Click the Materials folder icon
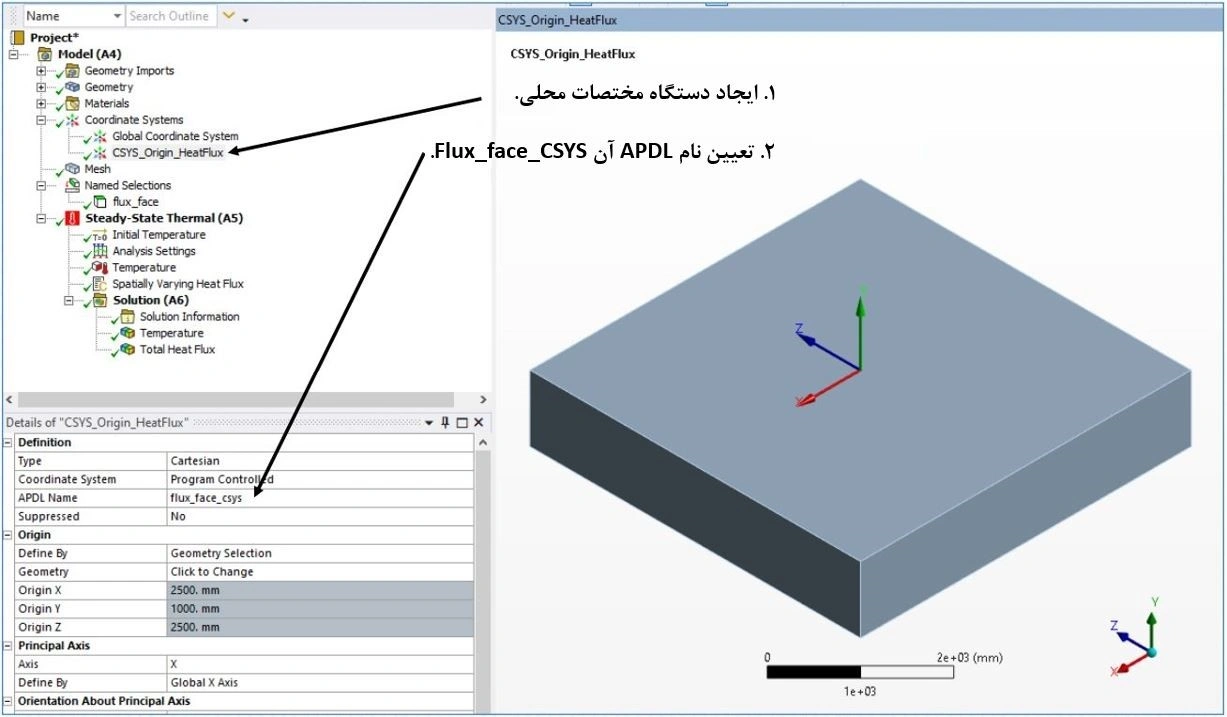 click(73, 103)
